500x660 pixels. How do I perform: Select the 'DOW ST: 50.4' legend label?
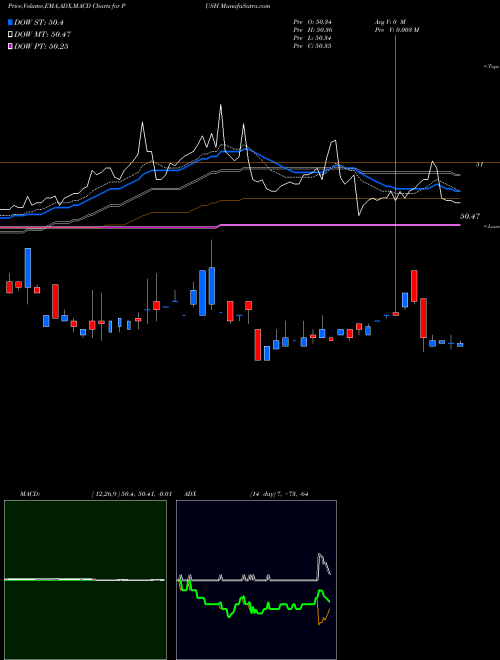pos(39,22)
